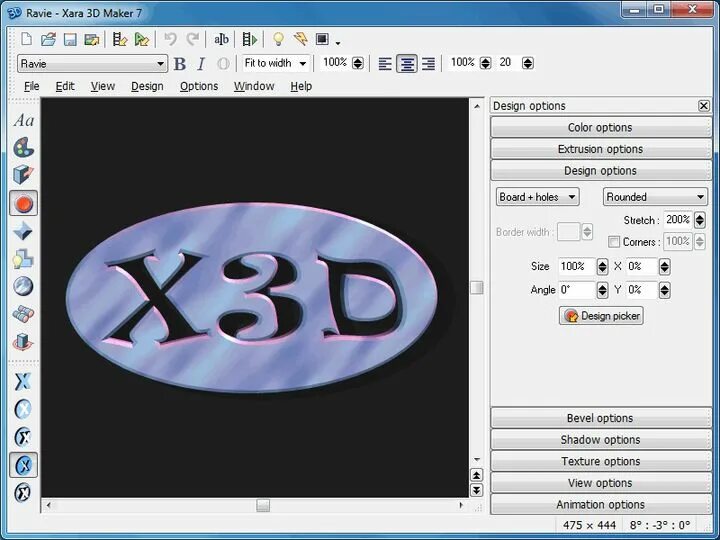This screenshot has width=720, height=540.
Task: Close the Design options panel
Action: (x=703, y=106)
